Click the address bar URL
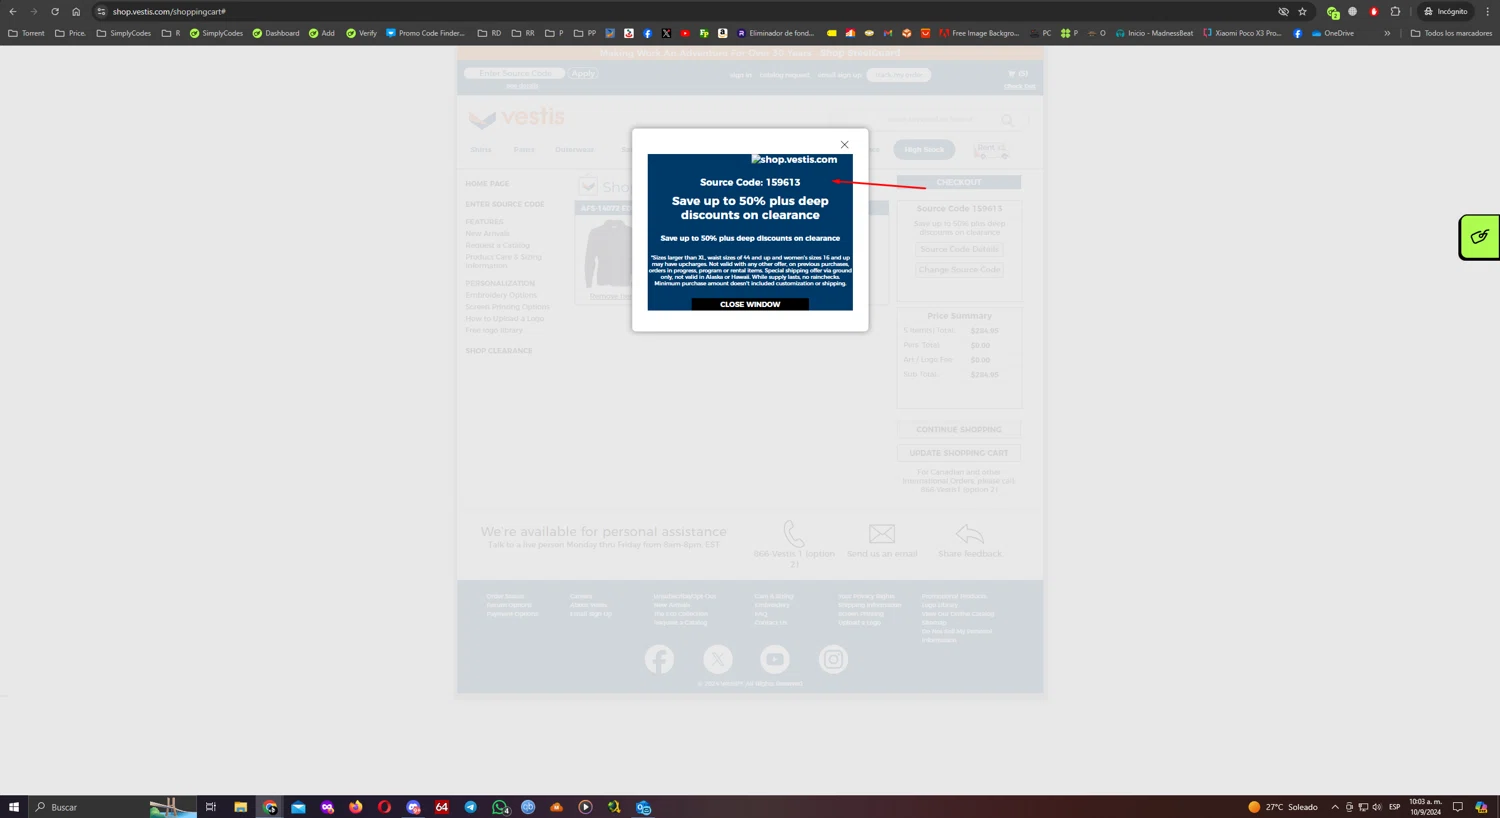 pos(169,12)
